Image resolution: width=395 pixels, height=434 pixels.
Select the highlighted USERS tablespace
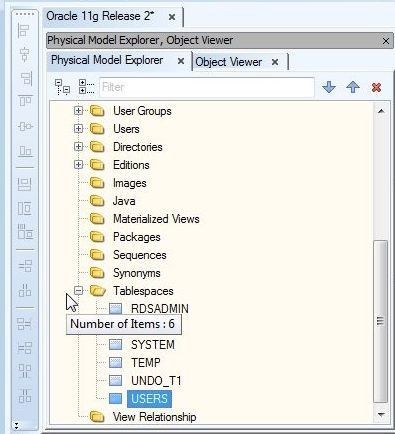tap(149, 399)
